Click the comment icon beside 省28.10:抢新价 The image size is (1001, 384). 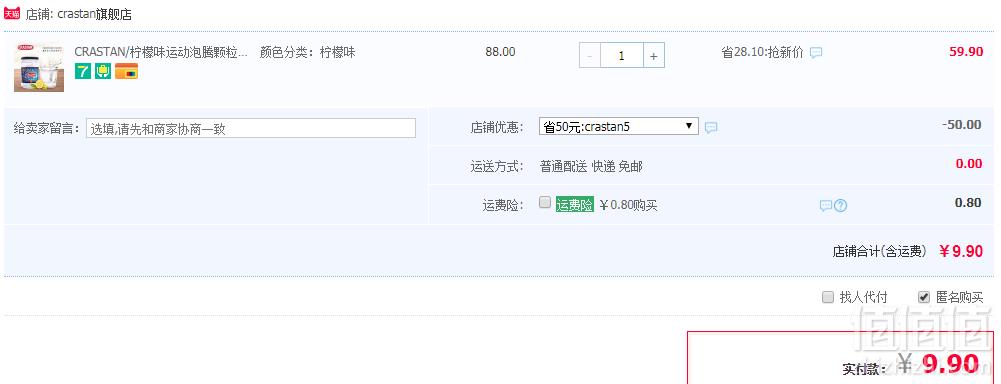coord(816,52)
